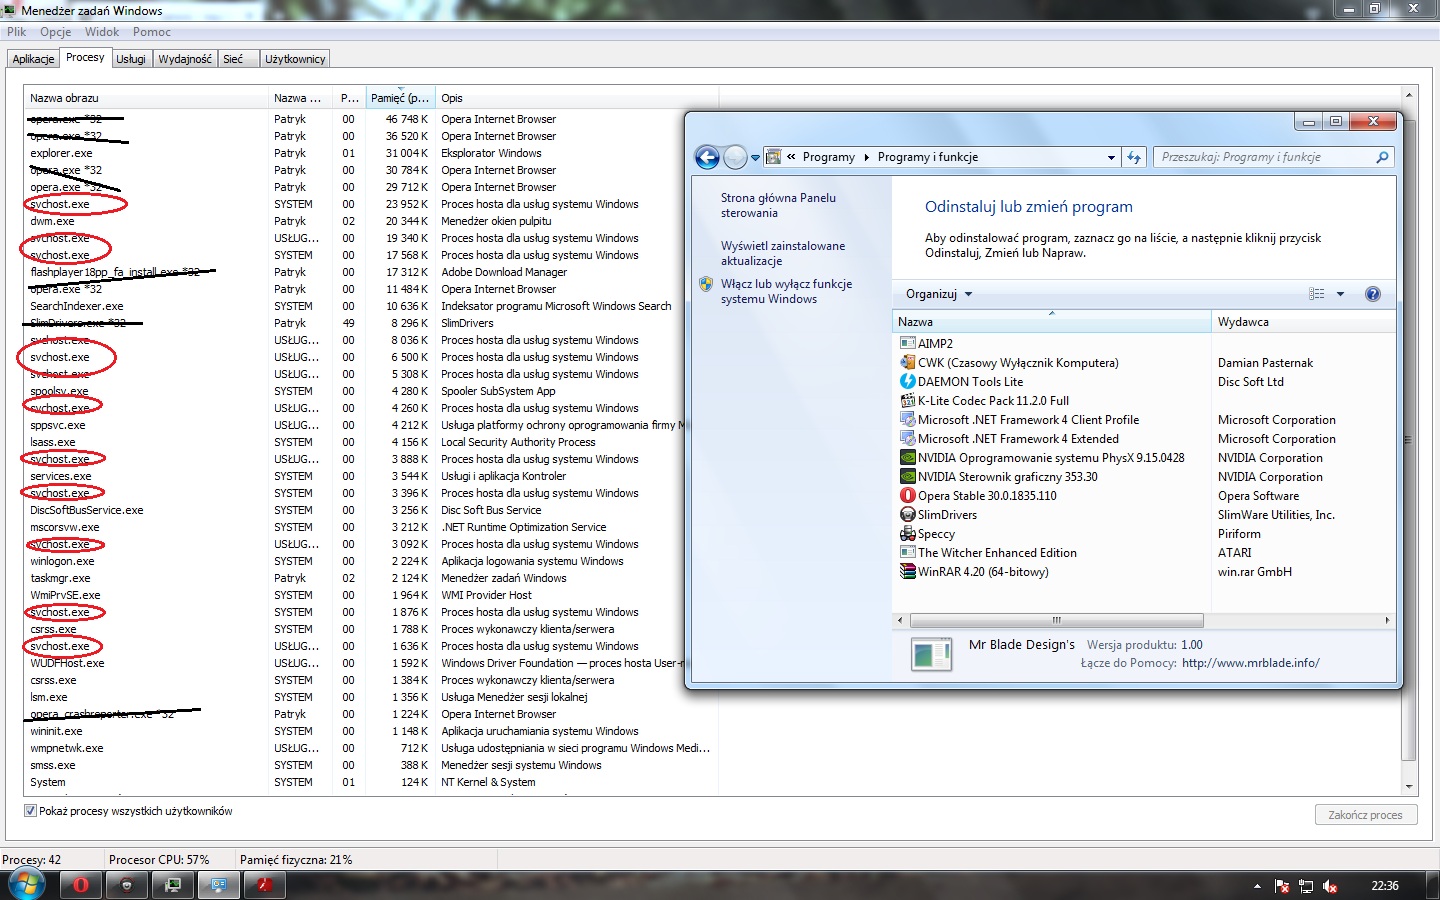Switch to the Aplikacje tab
Screen dimensions: 1440x900
pyautogui.click(x=33, y=59)
